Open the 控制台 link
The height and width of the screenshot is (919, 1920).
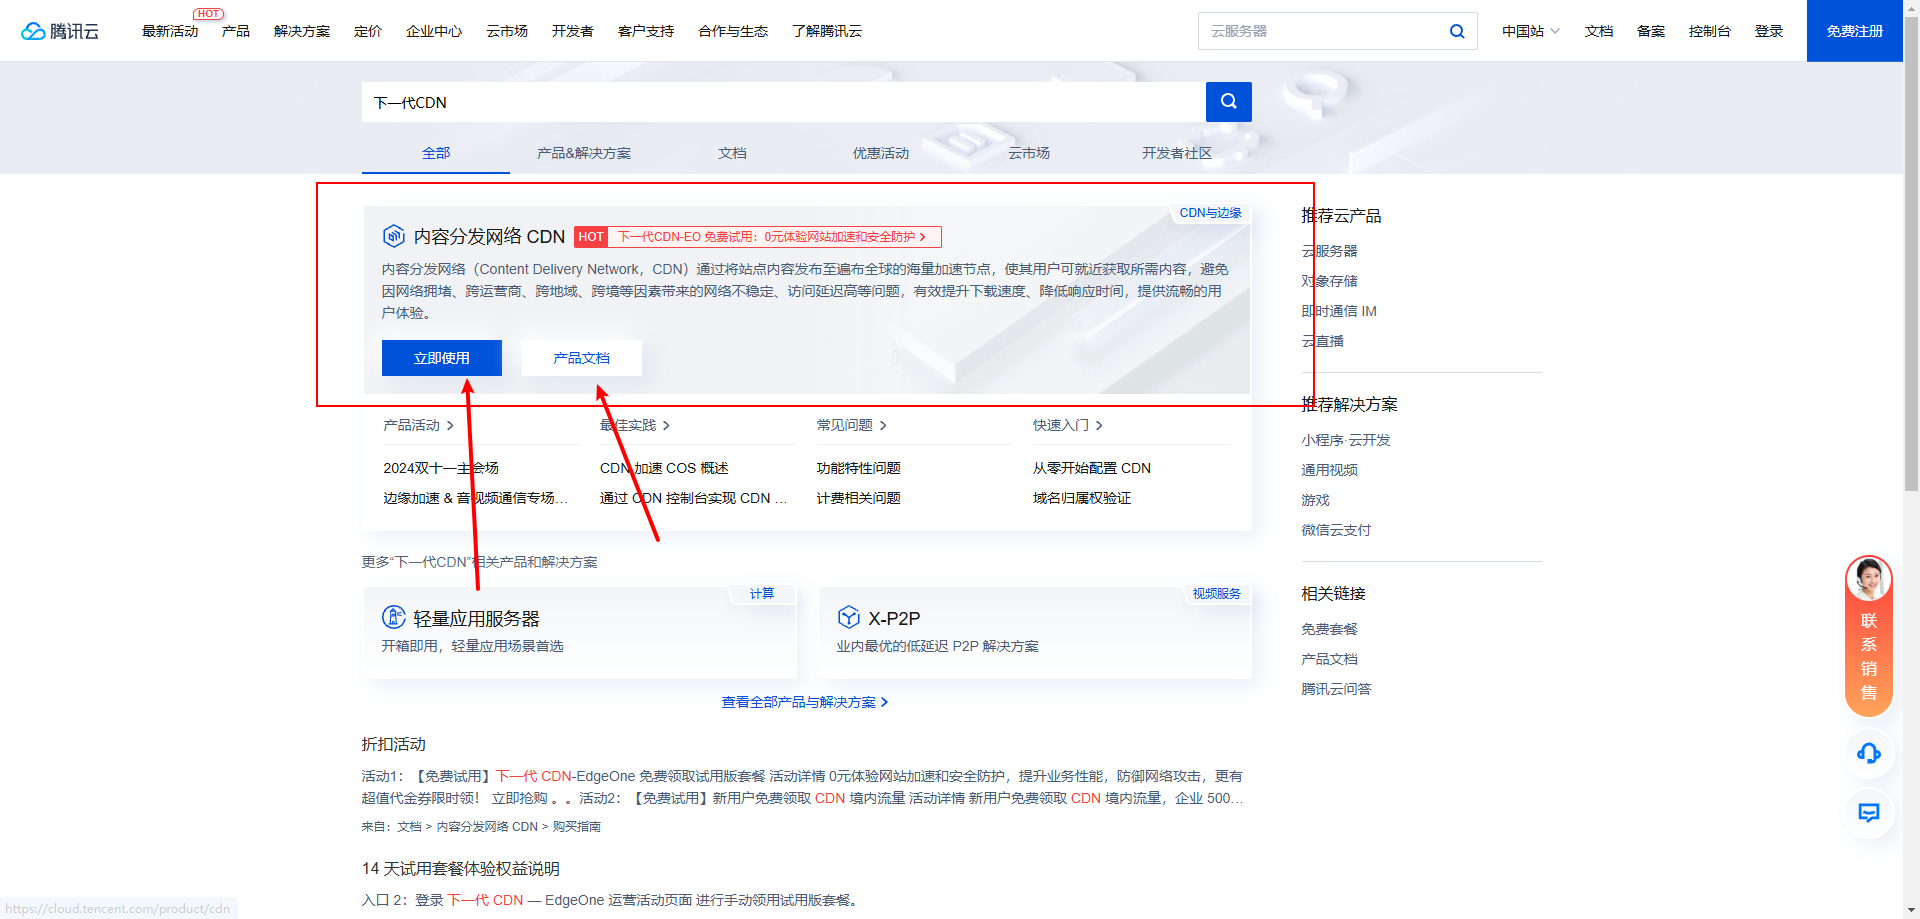[1710, 31]
